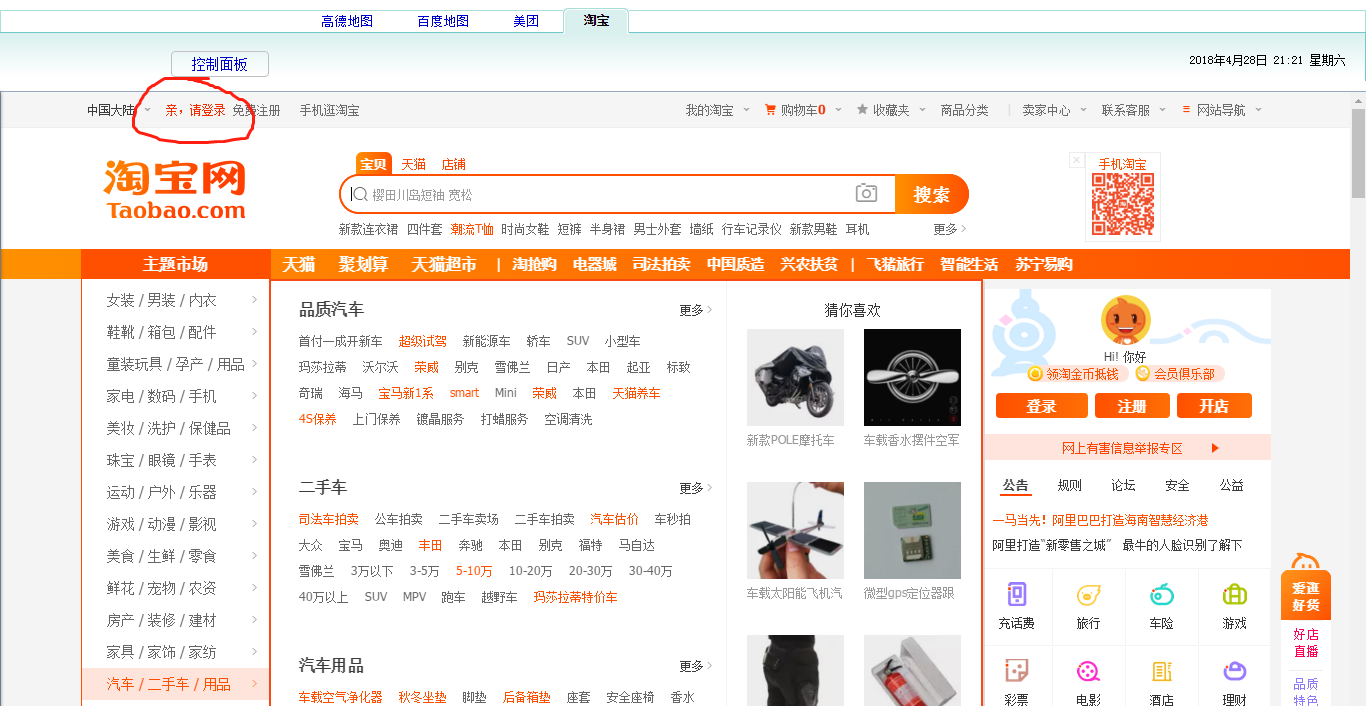Switch to the 百度地图 tab

pos(443,21)
